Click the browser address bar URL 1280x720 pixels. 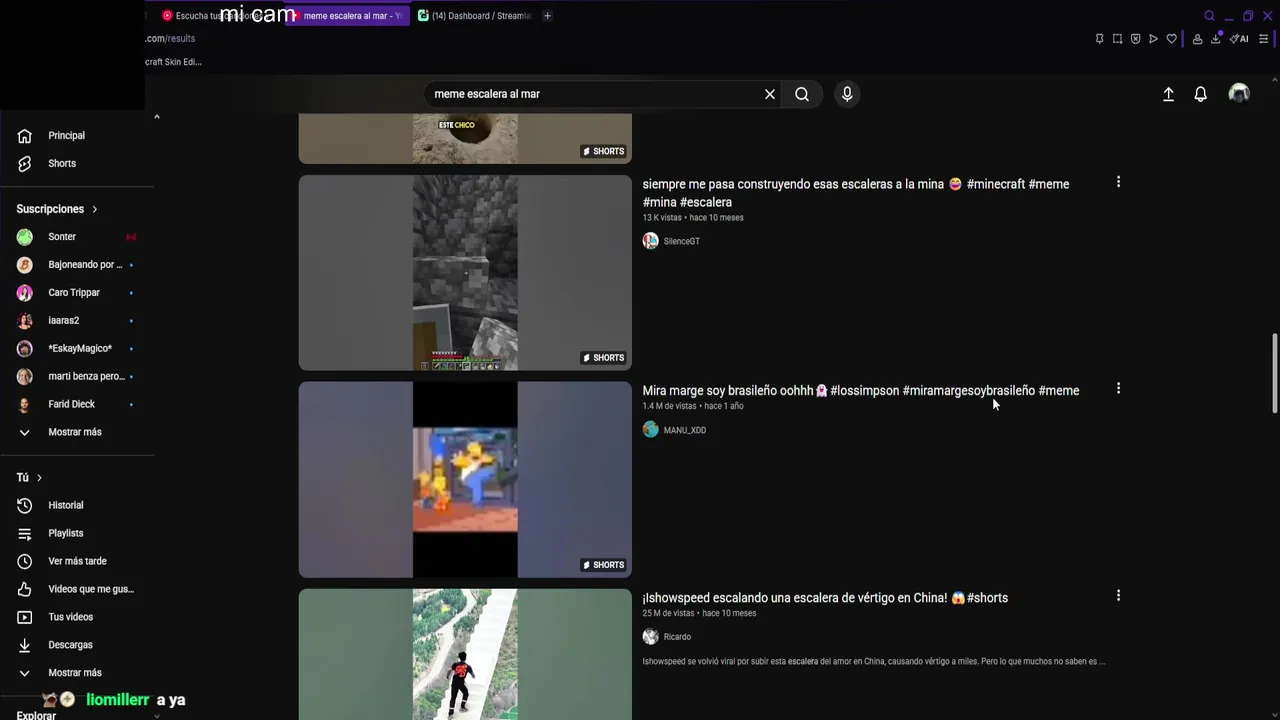click(x=170, y=39)
